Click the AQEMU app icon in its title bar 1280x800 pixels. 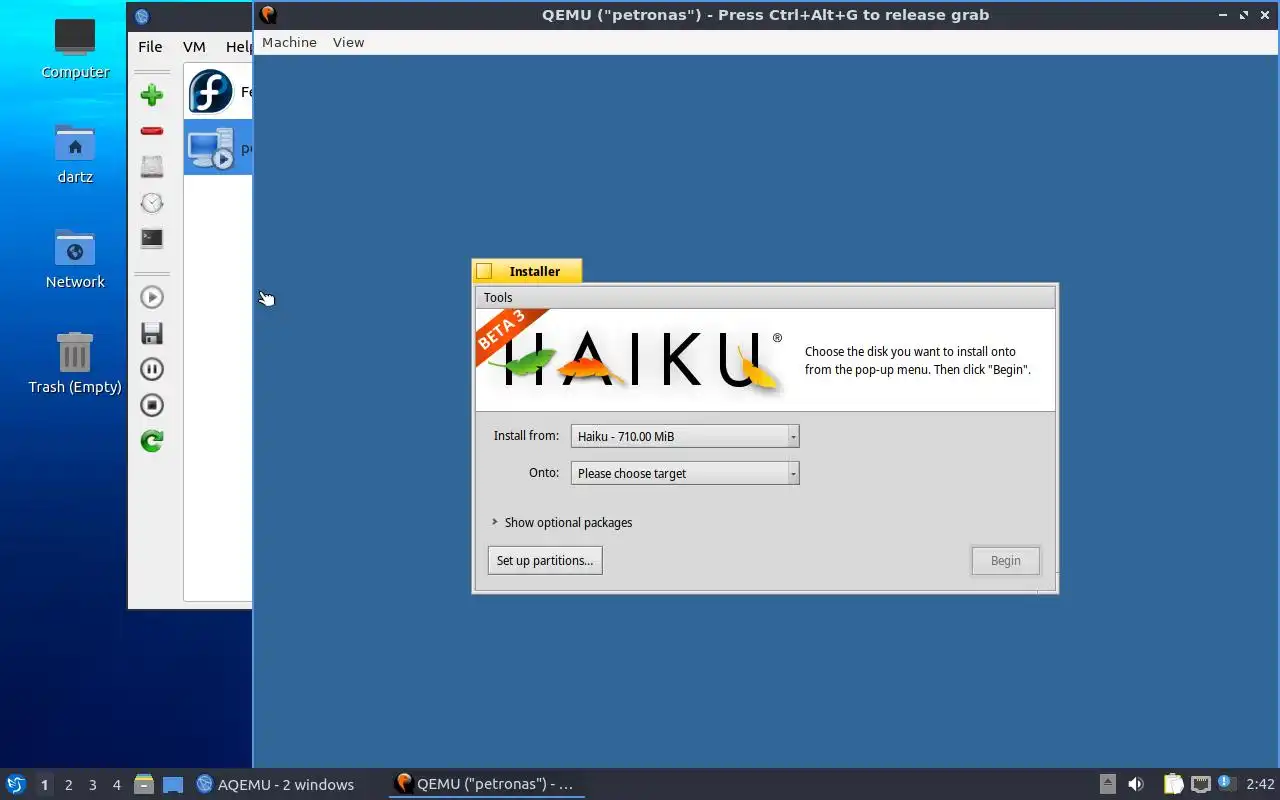pyautogui.click(x=142, y=16)
